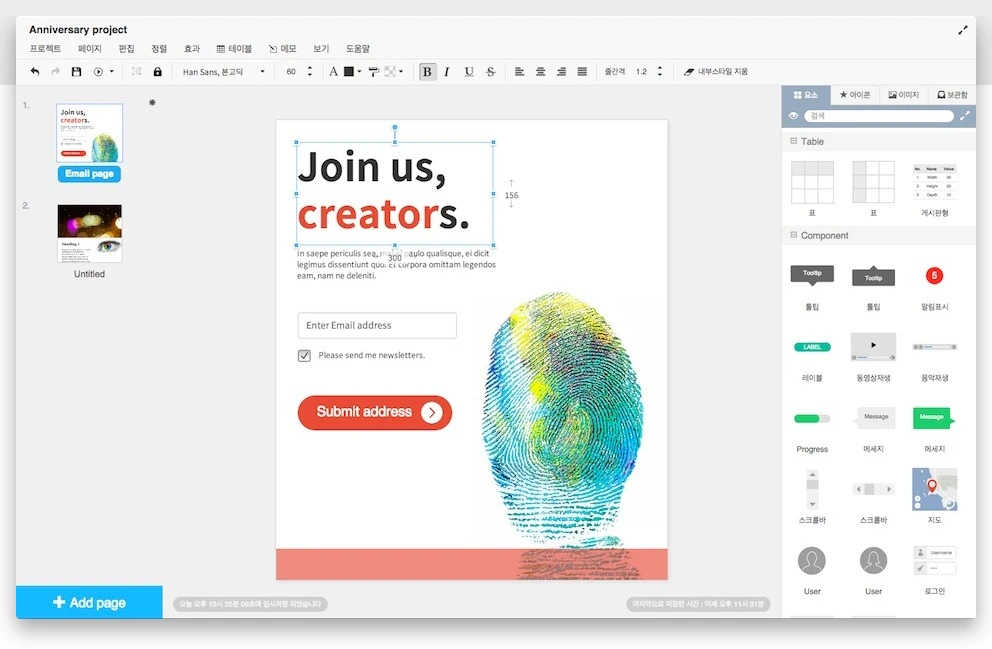Image resolution: width=992 pixels, height=649 pixels.
Task: Toggle underline formatting button
Action: 469,71
